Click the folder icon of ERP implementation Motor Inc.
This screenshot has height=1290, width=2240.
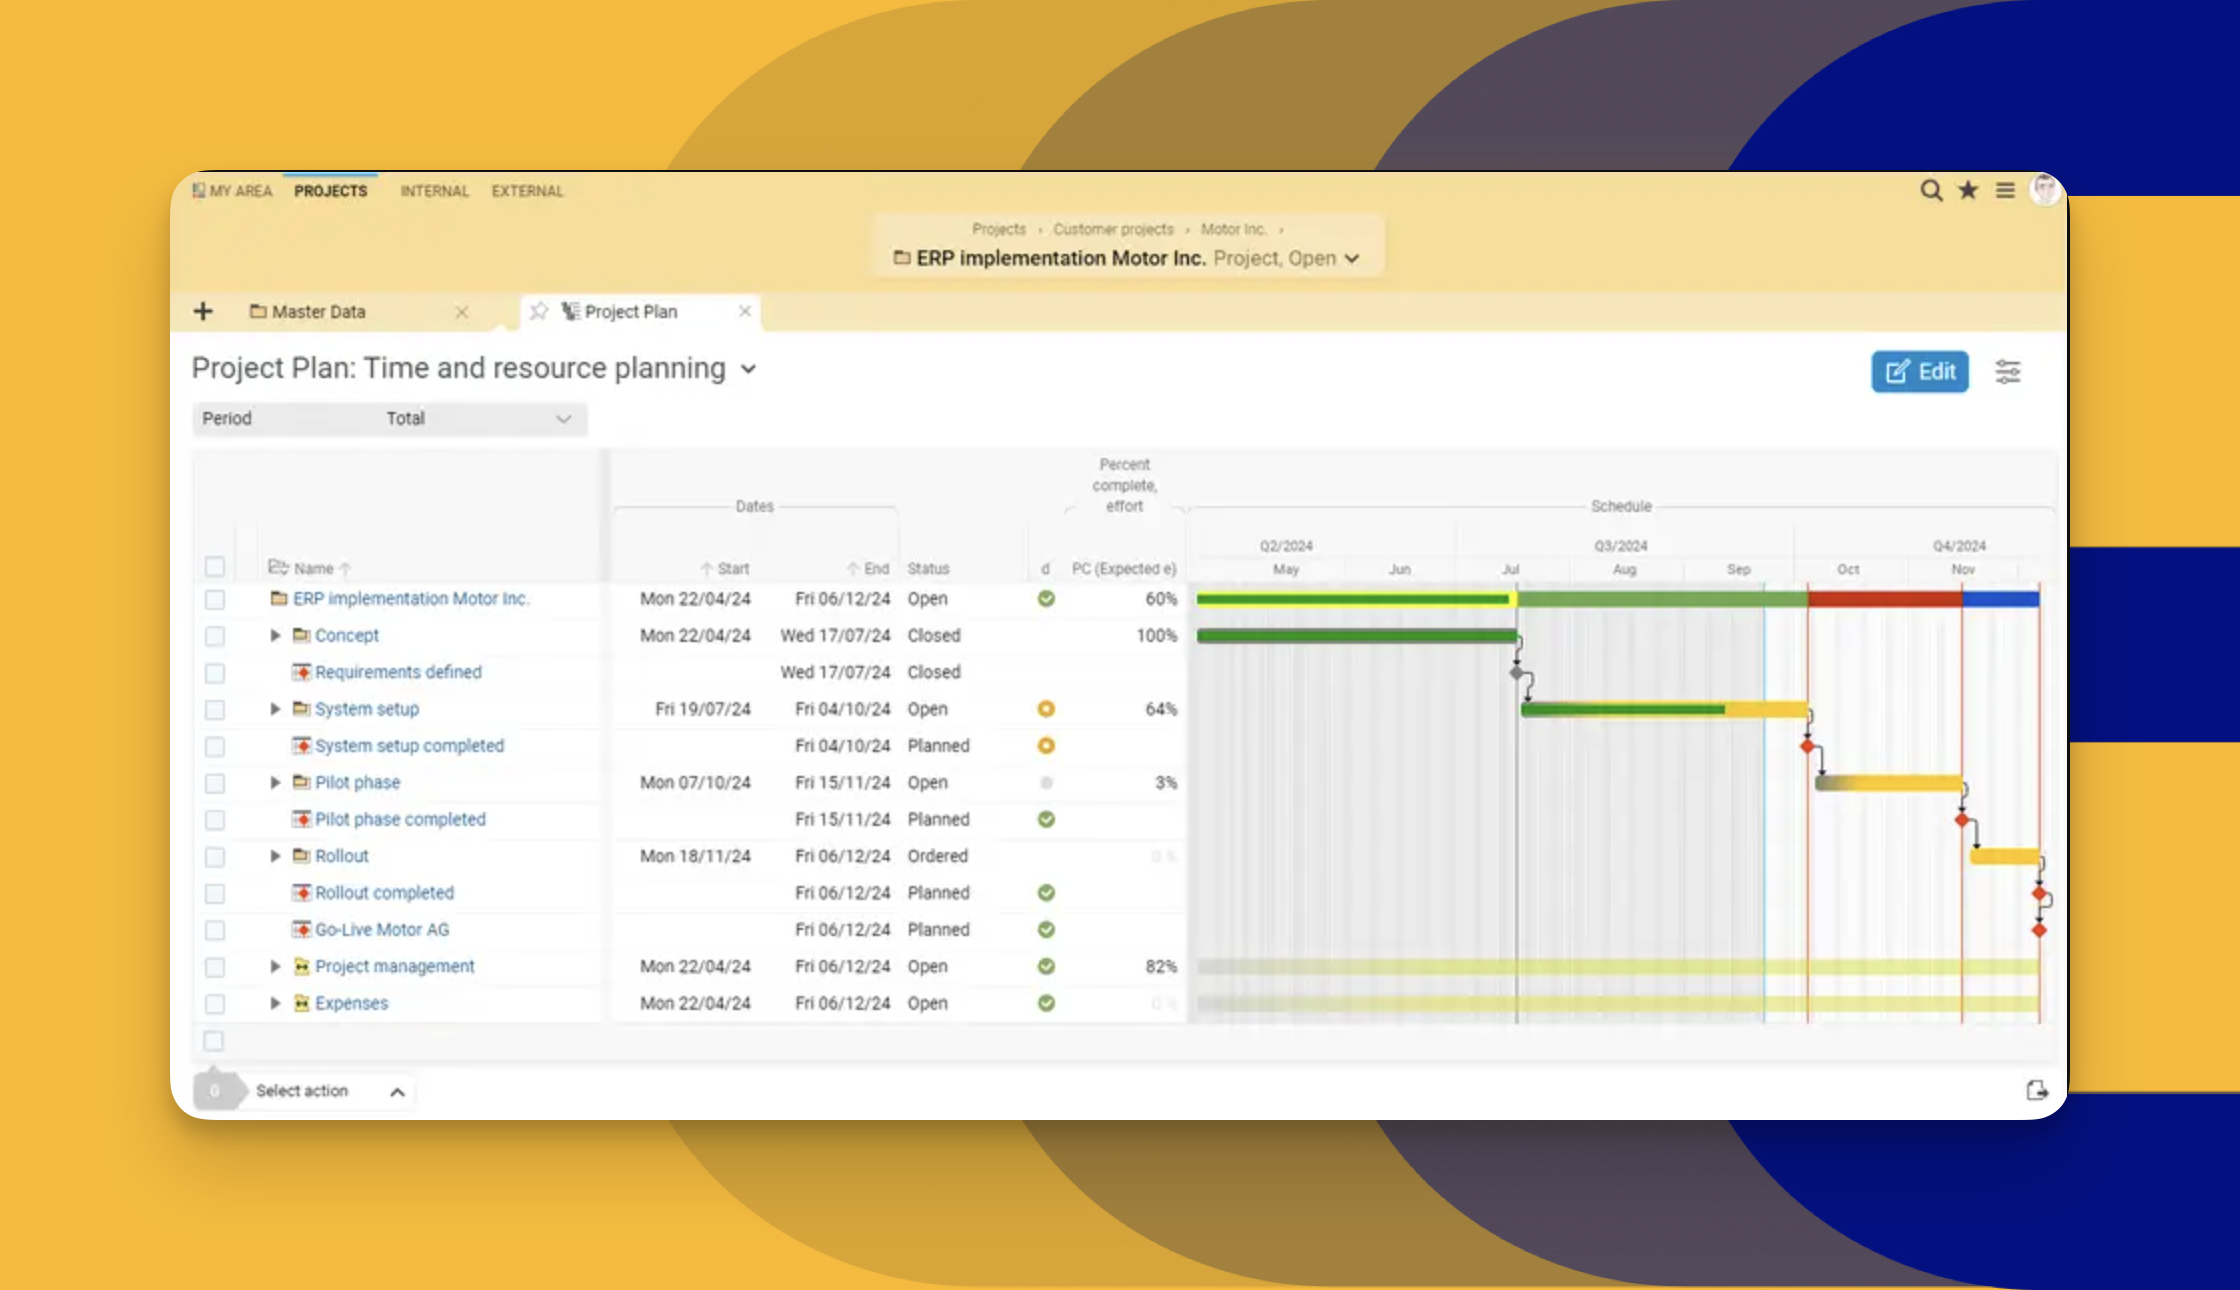pyautogui.click(x=279, y=598)
